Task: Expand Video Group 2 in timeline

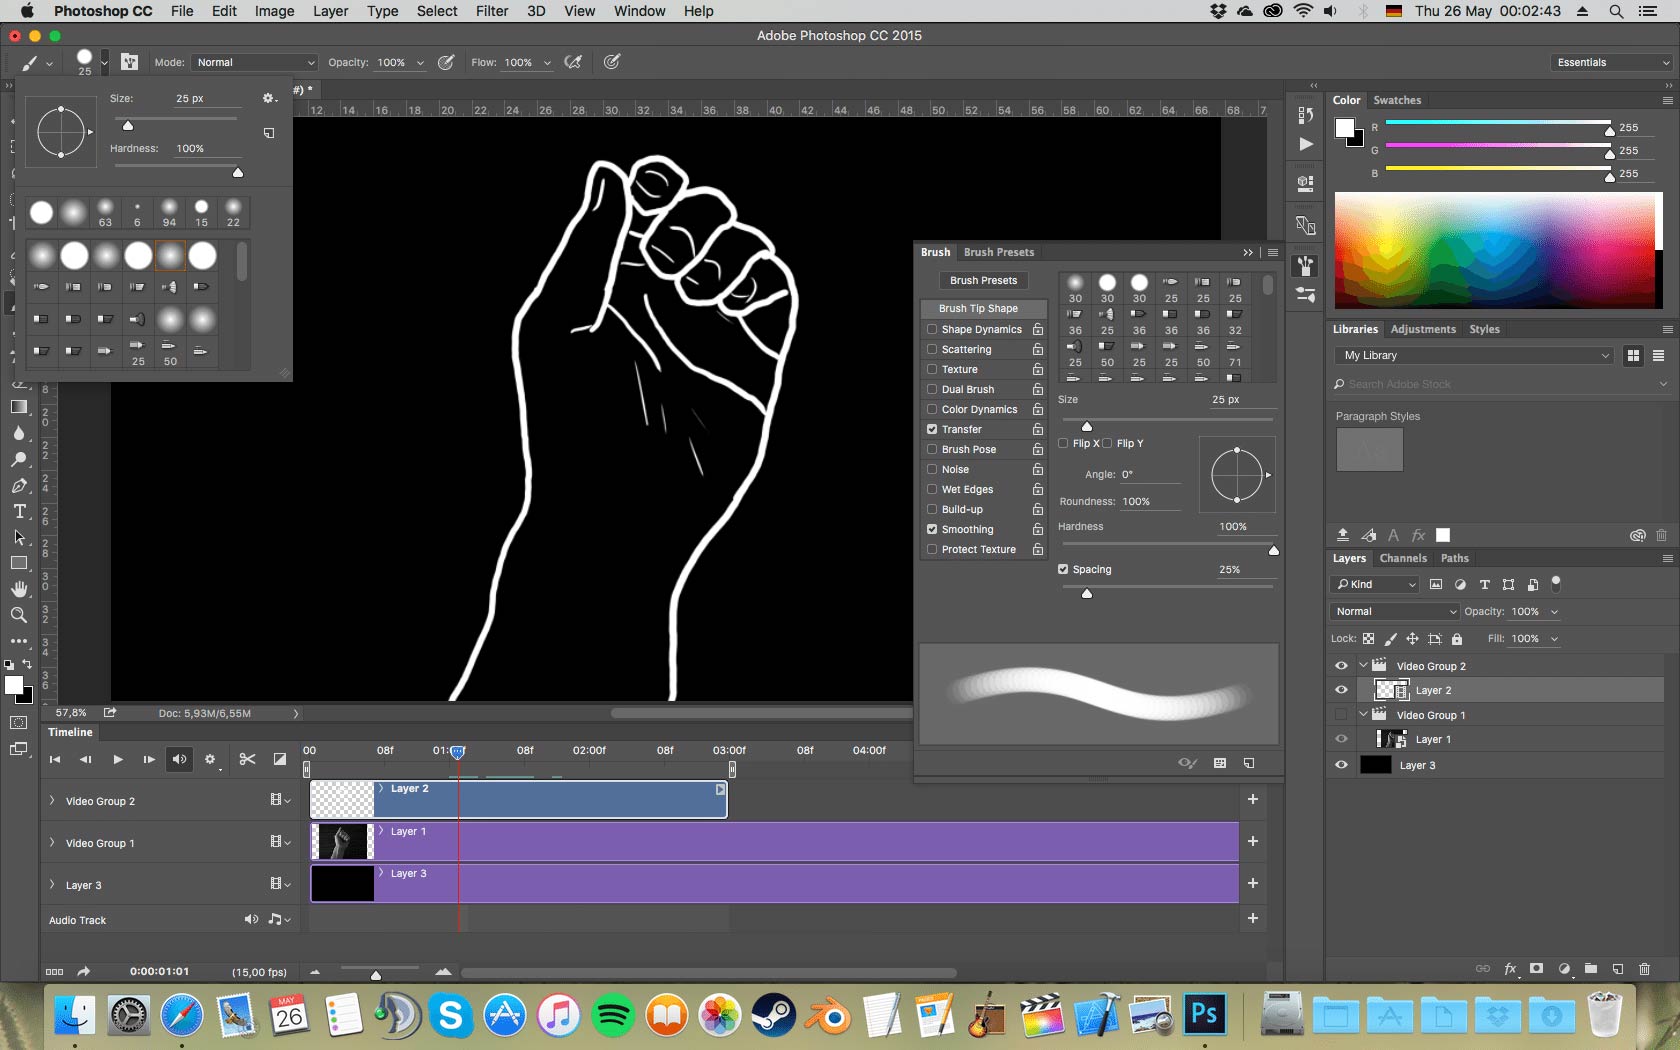Action: pyautogui.click(x=52, y=801)
